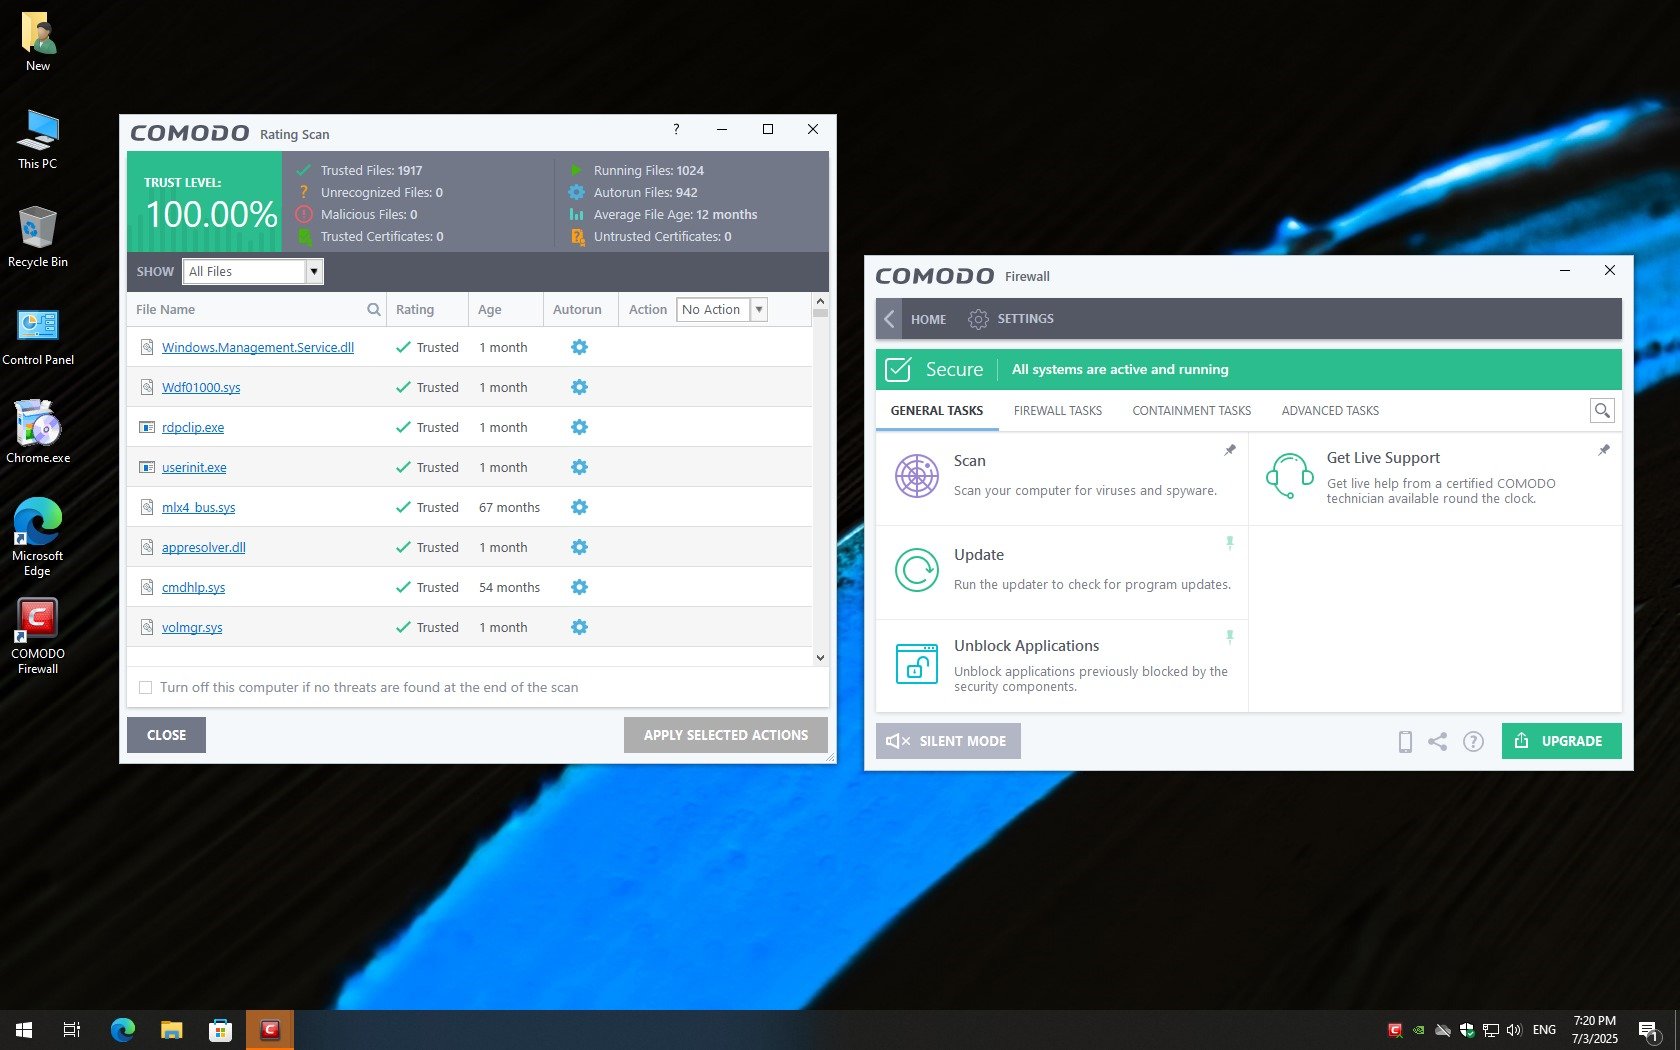Open File Explorer from the taskbar

[172, 1030]
